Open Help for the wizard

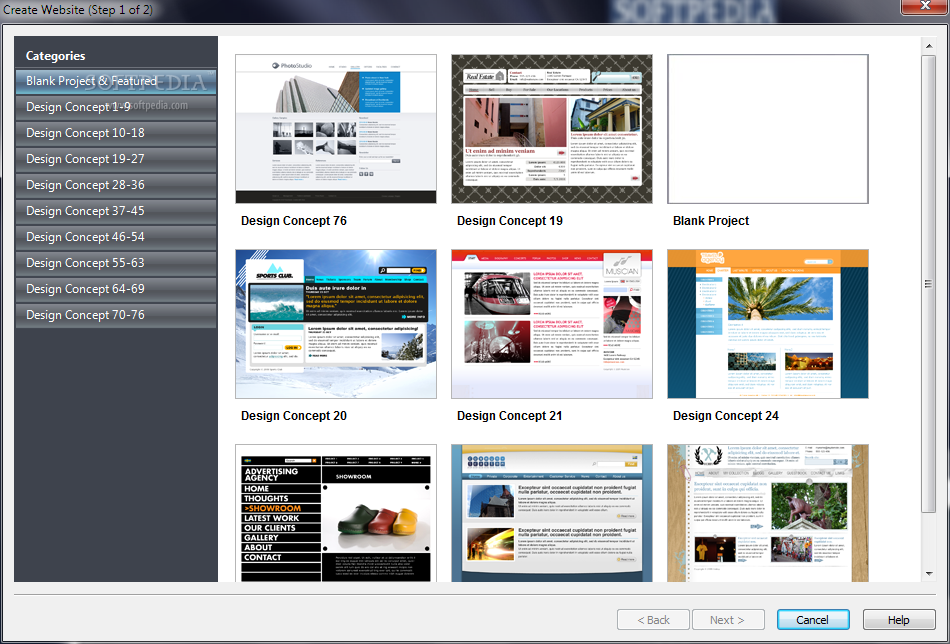[899, 620]
